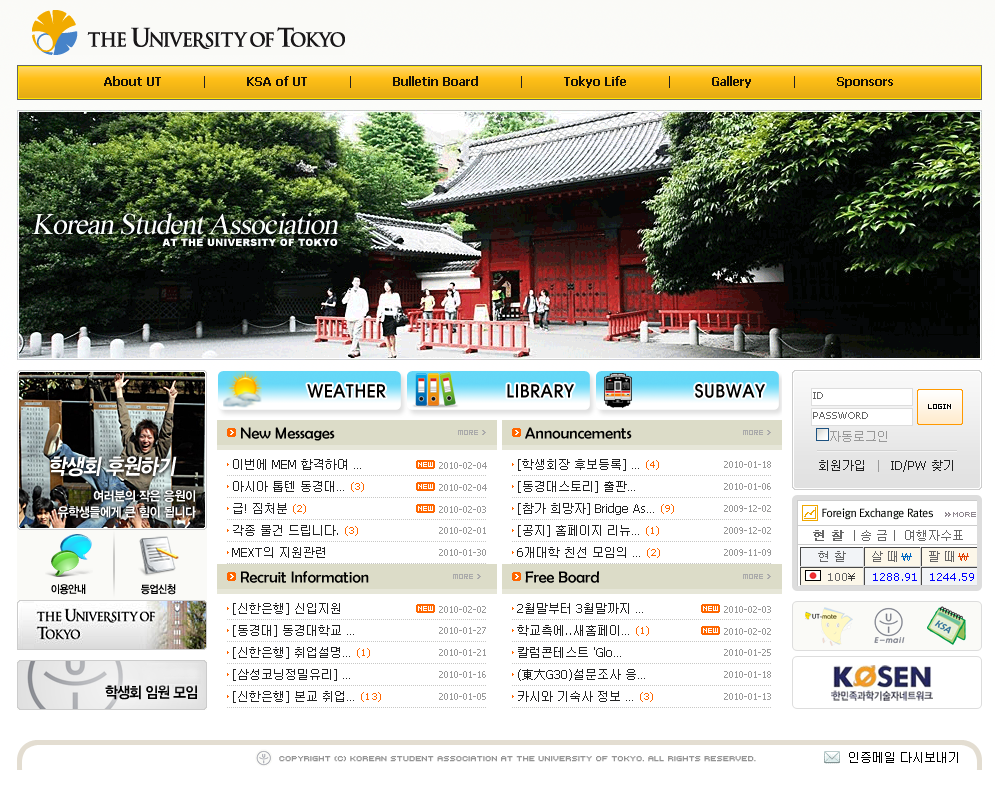Click the 등업신청 notepad icon
This screenshot has width=995, height=799.
[x=160, y=565]
